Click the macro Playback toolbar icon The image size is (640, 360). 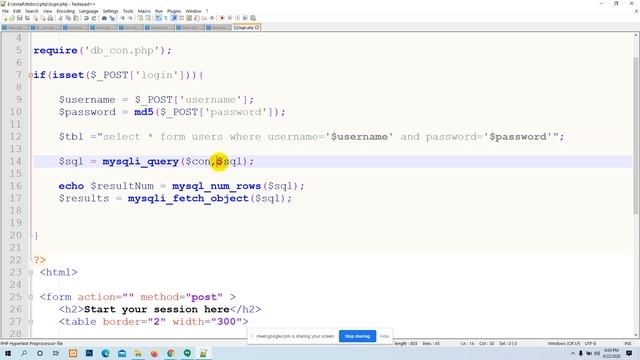click(237, 18)
